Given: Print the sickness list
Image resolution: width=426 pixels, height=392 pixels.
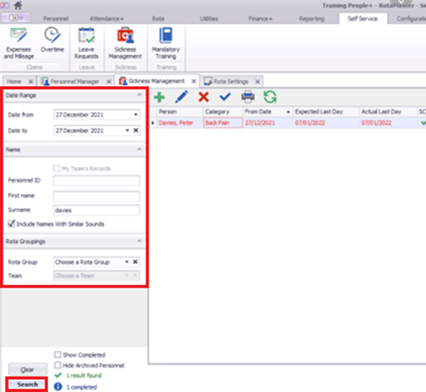Looking at the screenshot, I should [248, 97].
